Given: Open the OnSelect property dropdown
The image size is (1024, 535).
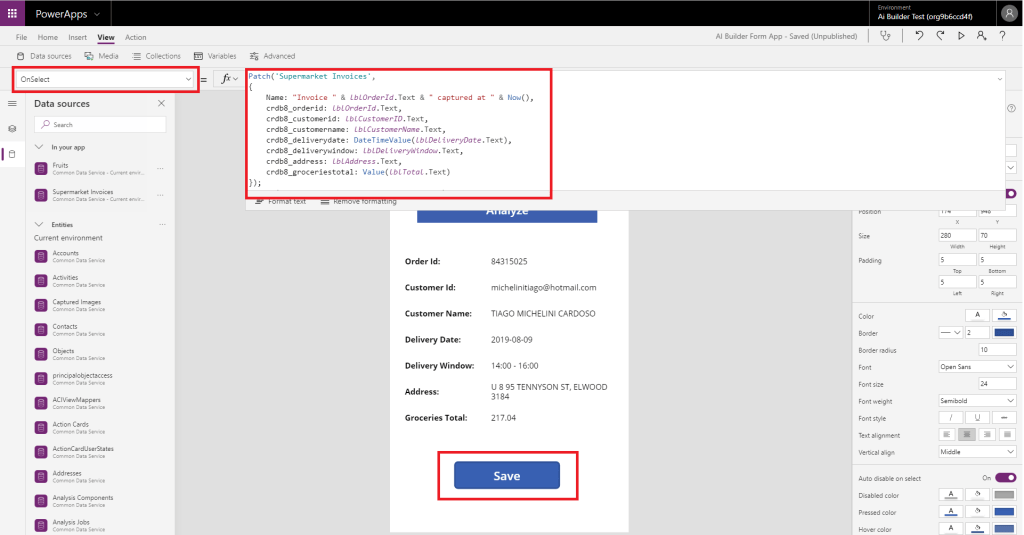Looking at the screenshot, I should coord(105,79).
